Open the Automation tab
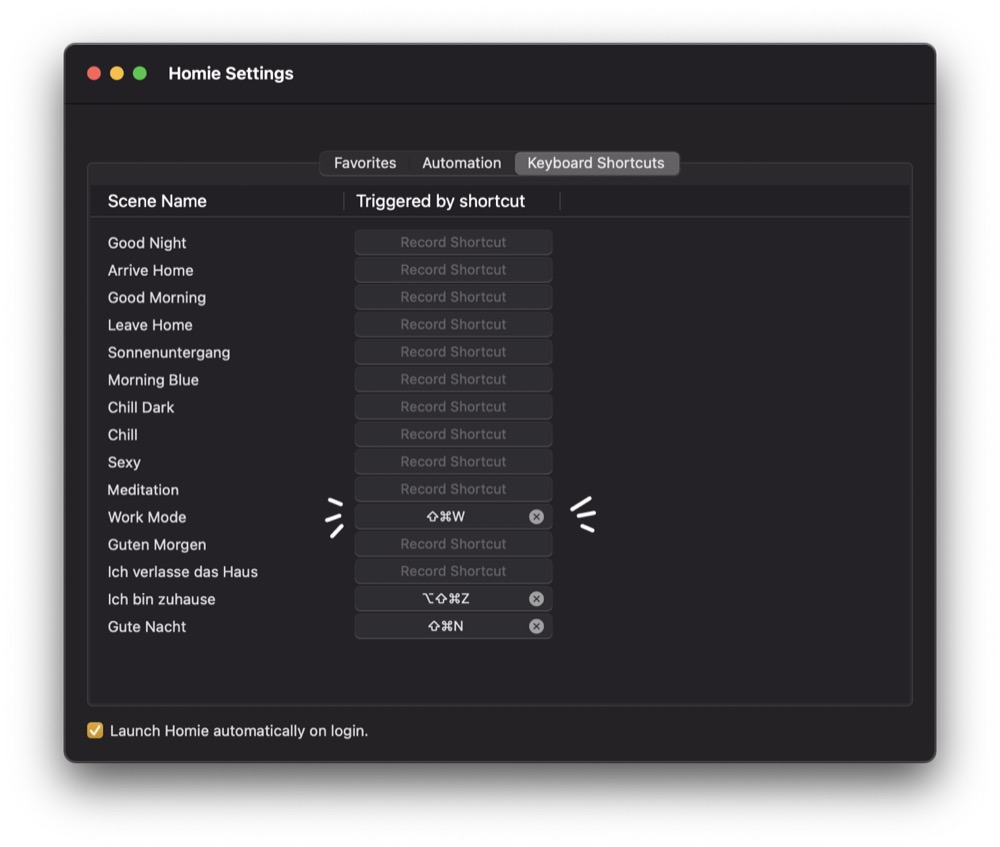Viewport: 1000px width, 847px height. [461, 163]
